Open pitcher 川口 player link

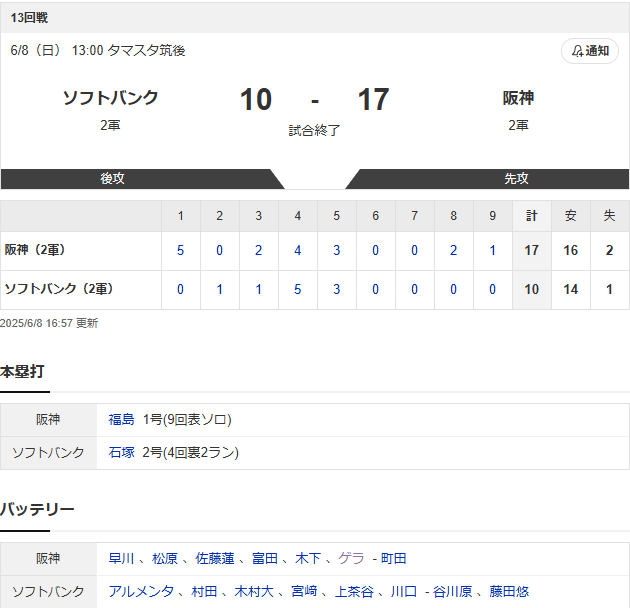click(404, 592)
